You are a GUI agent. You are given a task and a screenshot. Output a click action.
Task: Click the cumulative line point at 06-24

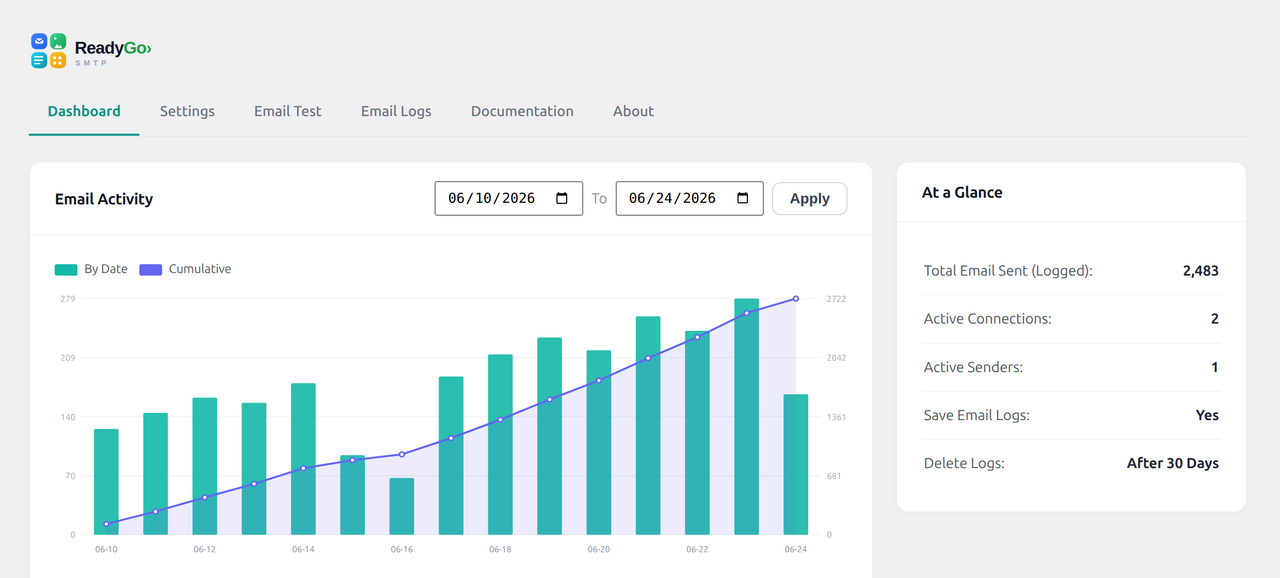pos(796,298)
